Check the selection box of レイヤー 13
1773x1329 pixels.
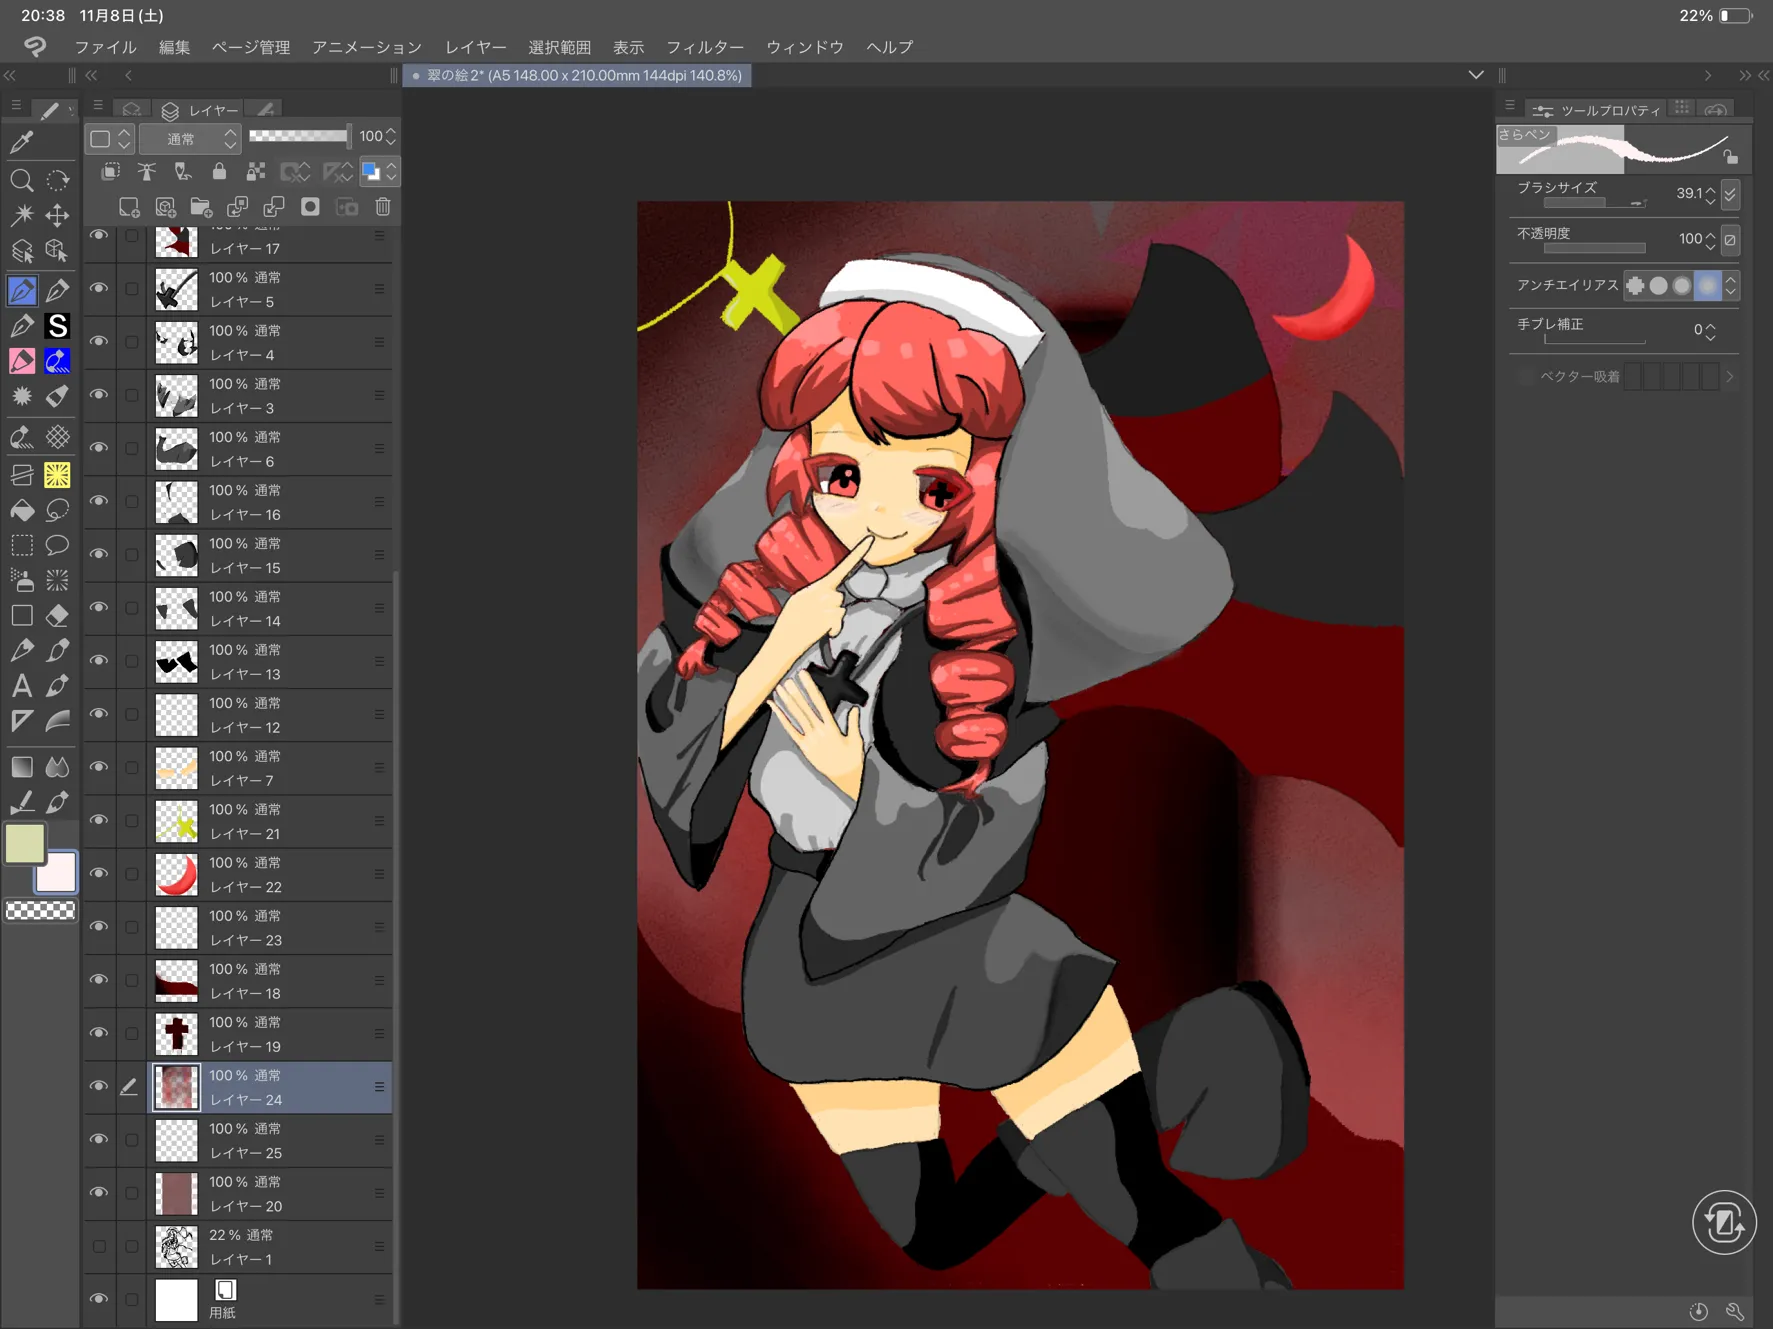(131, 661)
